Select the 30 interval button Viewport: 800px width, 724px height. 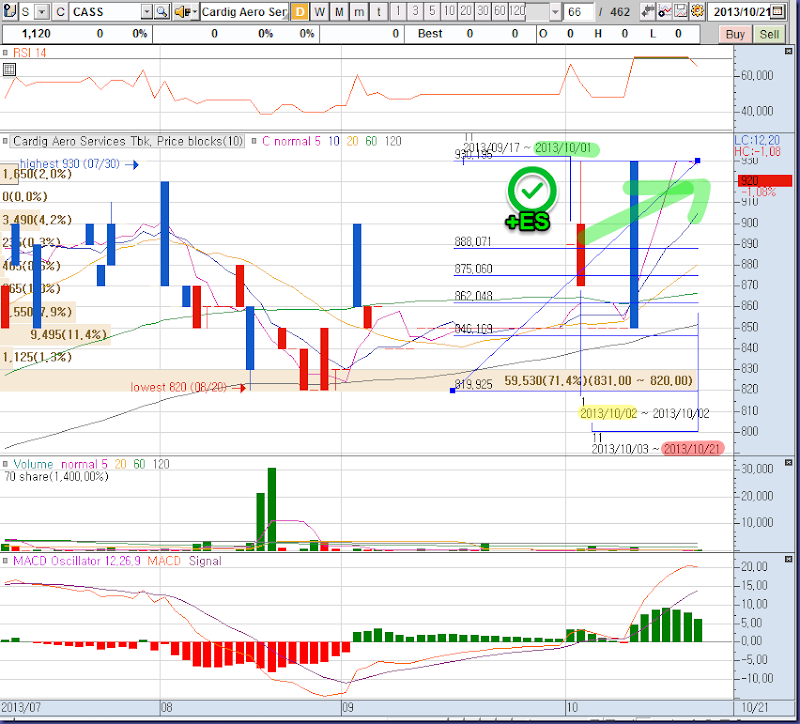coord(483,11)
